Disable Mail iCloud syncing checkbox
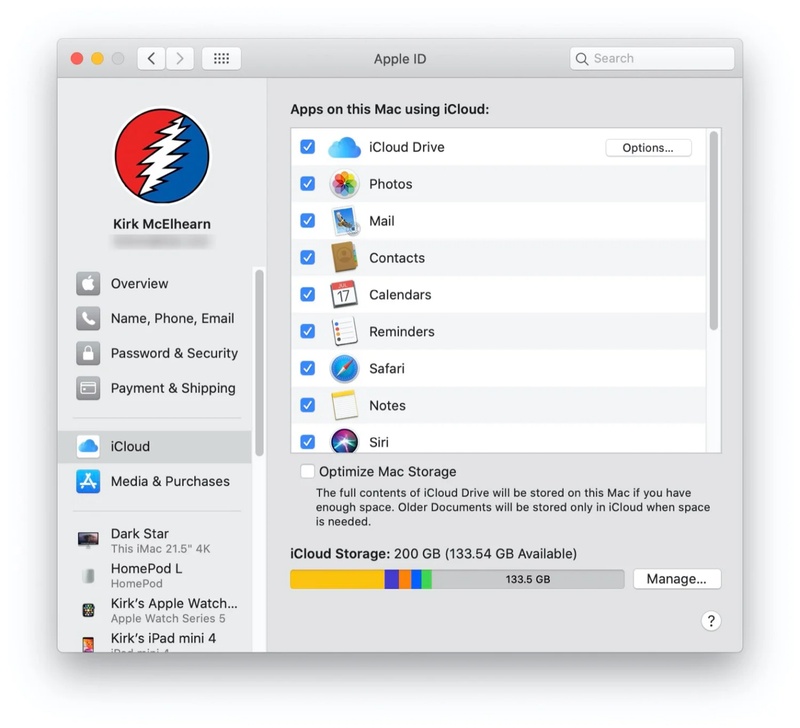The width and height of the screenshot is (800, 728). (308, 221)
